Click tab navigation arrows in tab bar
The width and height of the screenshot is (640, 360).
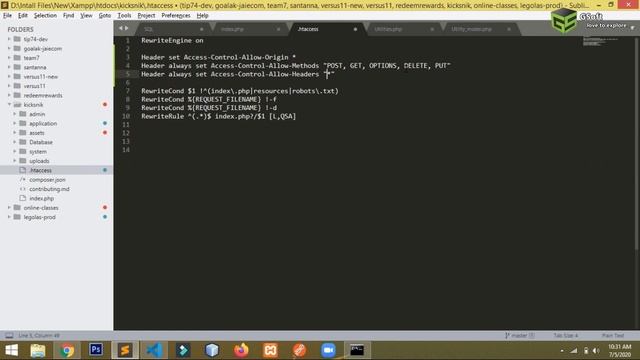point(123,29)
